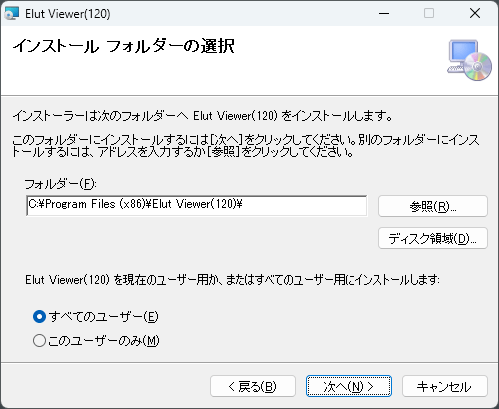Click the 参照(R)... browse button

(x=433, y=206)
